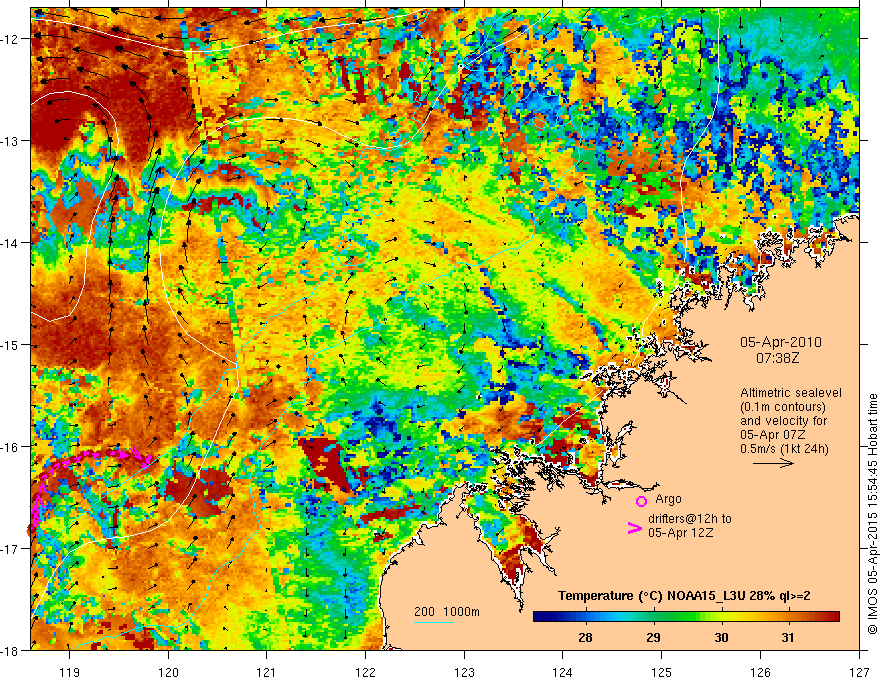The image size is (880, 680).
Task: Click the '200 1000m' depth contour label
Action: [447, 612]
